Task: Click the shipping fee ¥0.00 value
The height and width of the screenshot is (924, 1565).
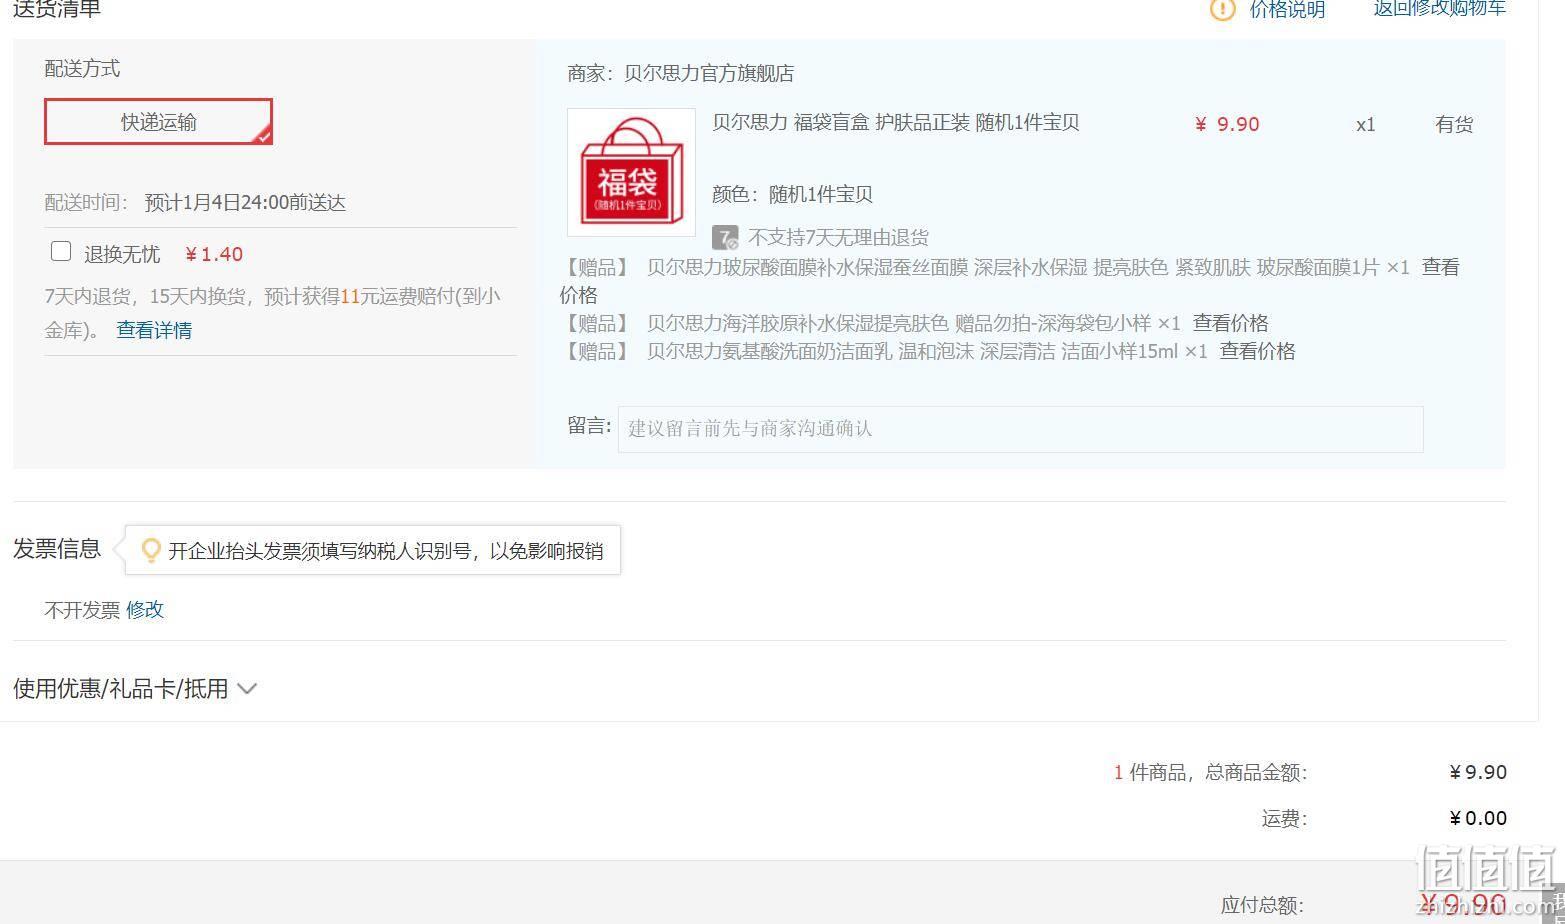Action: (x=1478, y=818)
